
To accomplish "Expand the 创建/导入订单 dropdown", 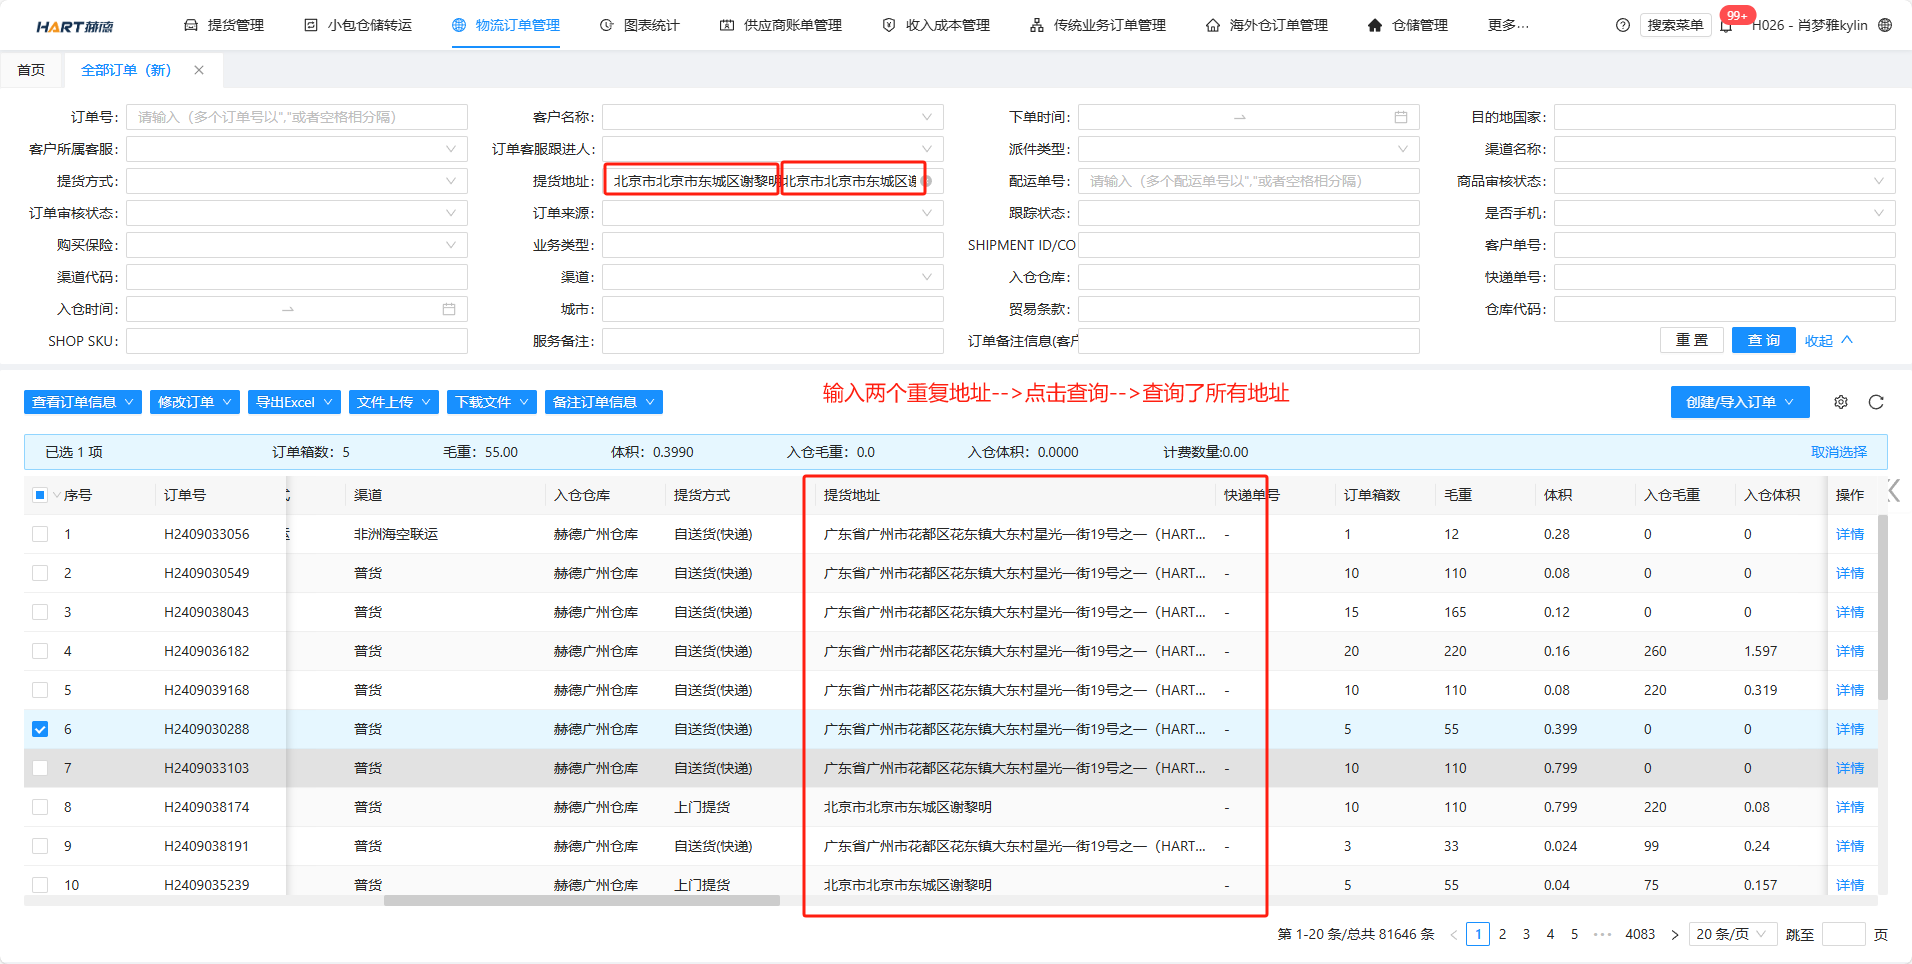I will (1739, 402).
